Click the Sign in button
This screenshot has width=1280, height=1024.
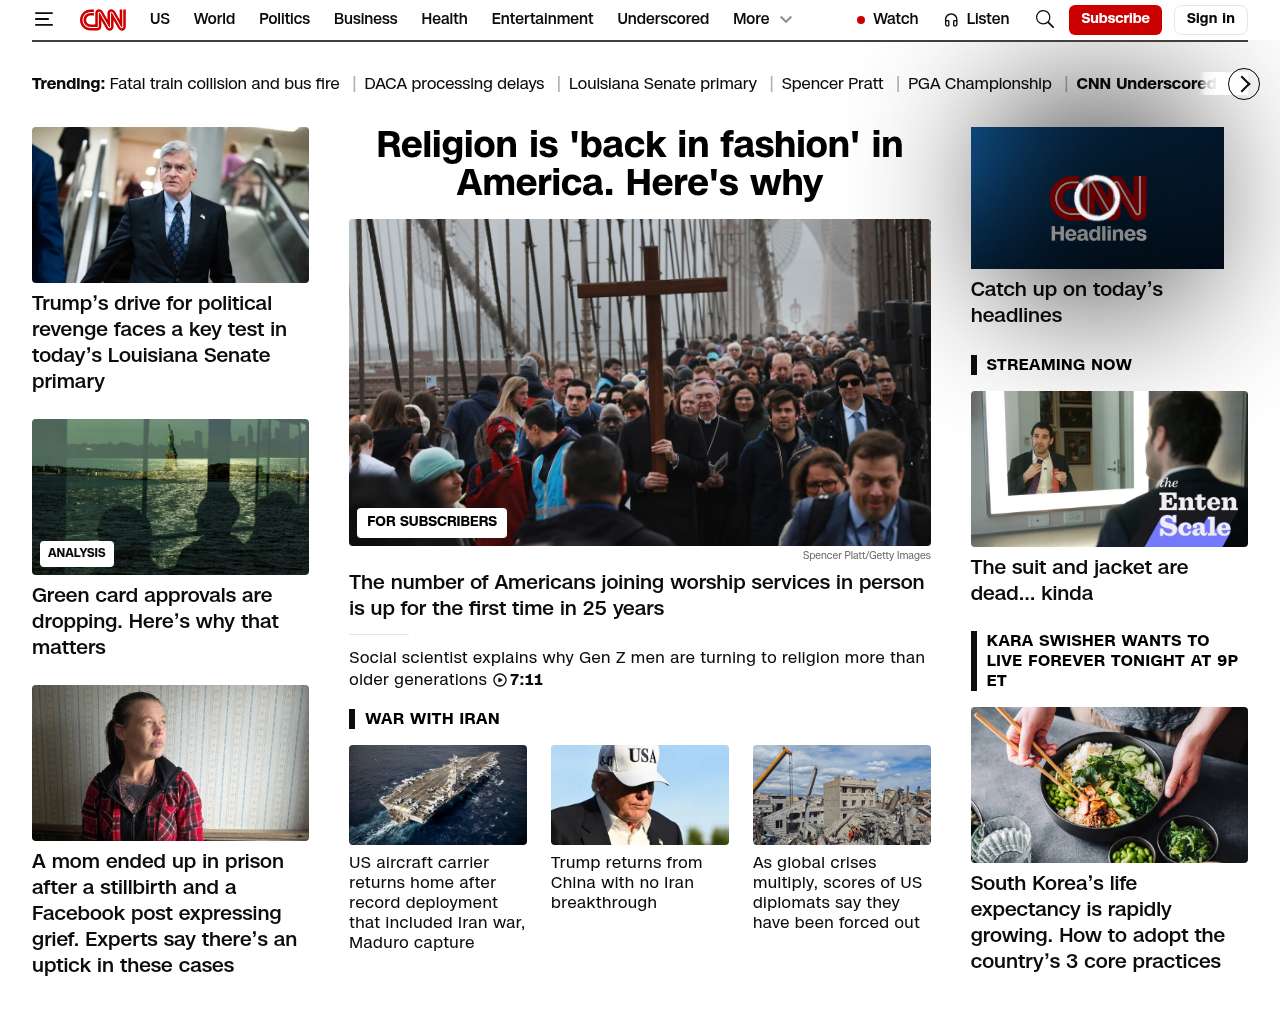click(1210, 19)
